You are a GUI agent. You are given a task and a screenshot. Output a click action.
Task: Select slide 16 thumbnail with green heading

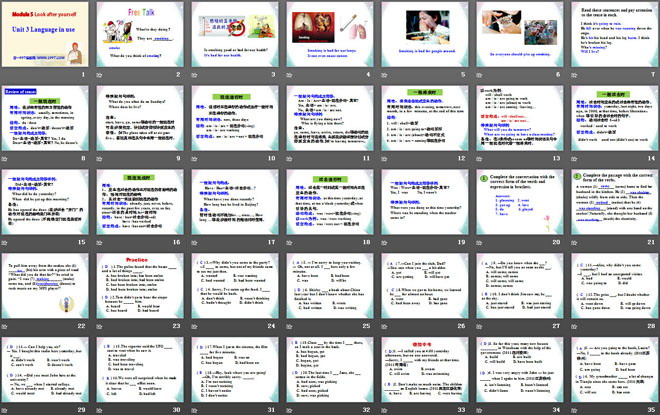(x=140, y=202)
